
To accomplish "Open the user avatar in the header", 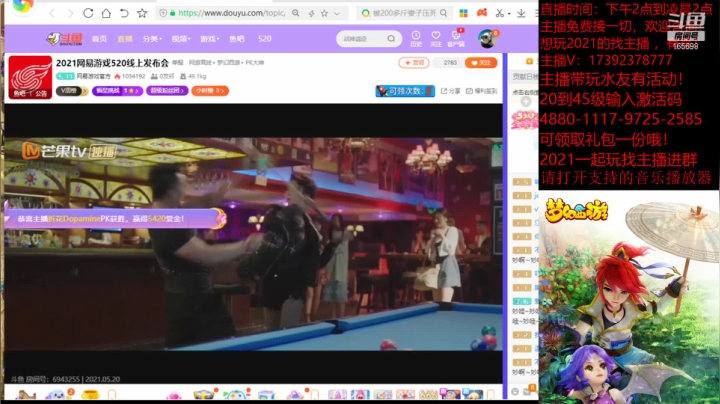I will (x=487, y=39).
